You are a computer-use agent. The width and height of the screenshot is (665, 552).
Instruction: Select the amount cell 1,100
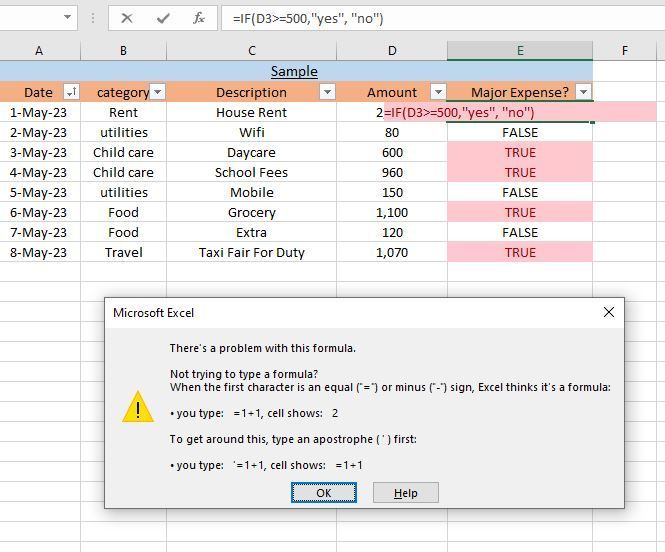[x=392, y=212]
